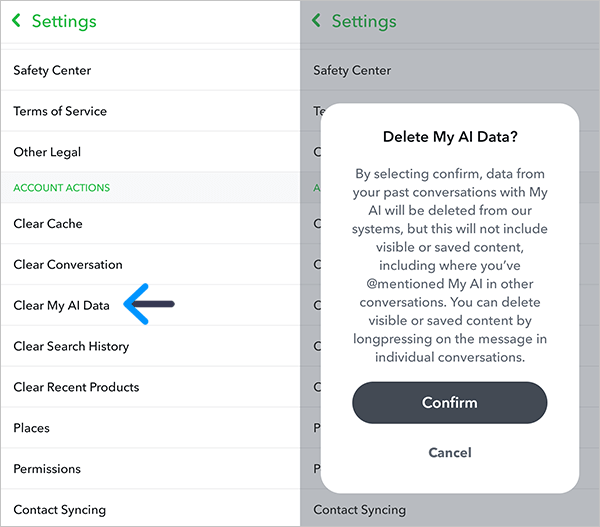Choose Clear Recent Products
Screen dimensions: 600x527
[76, 387]
